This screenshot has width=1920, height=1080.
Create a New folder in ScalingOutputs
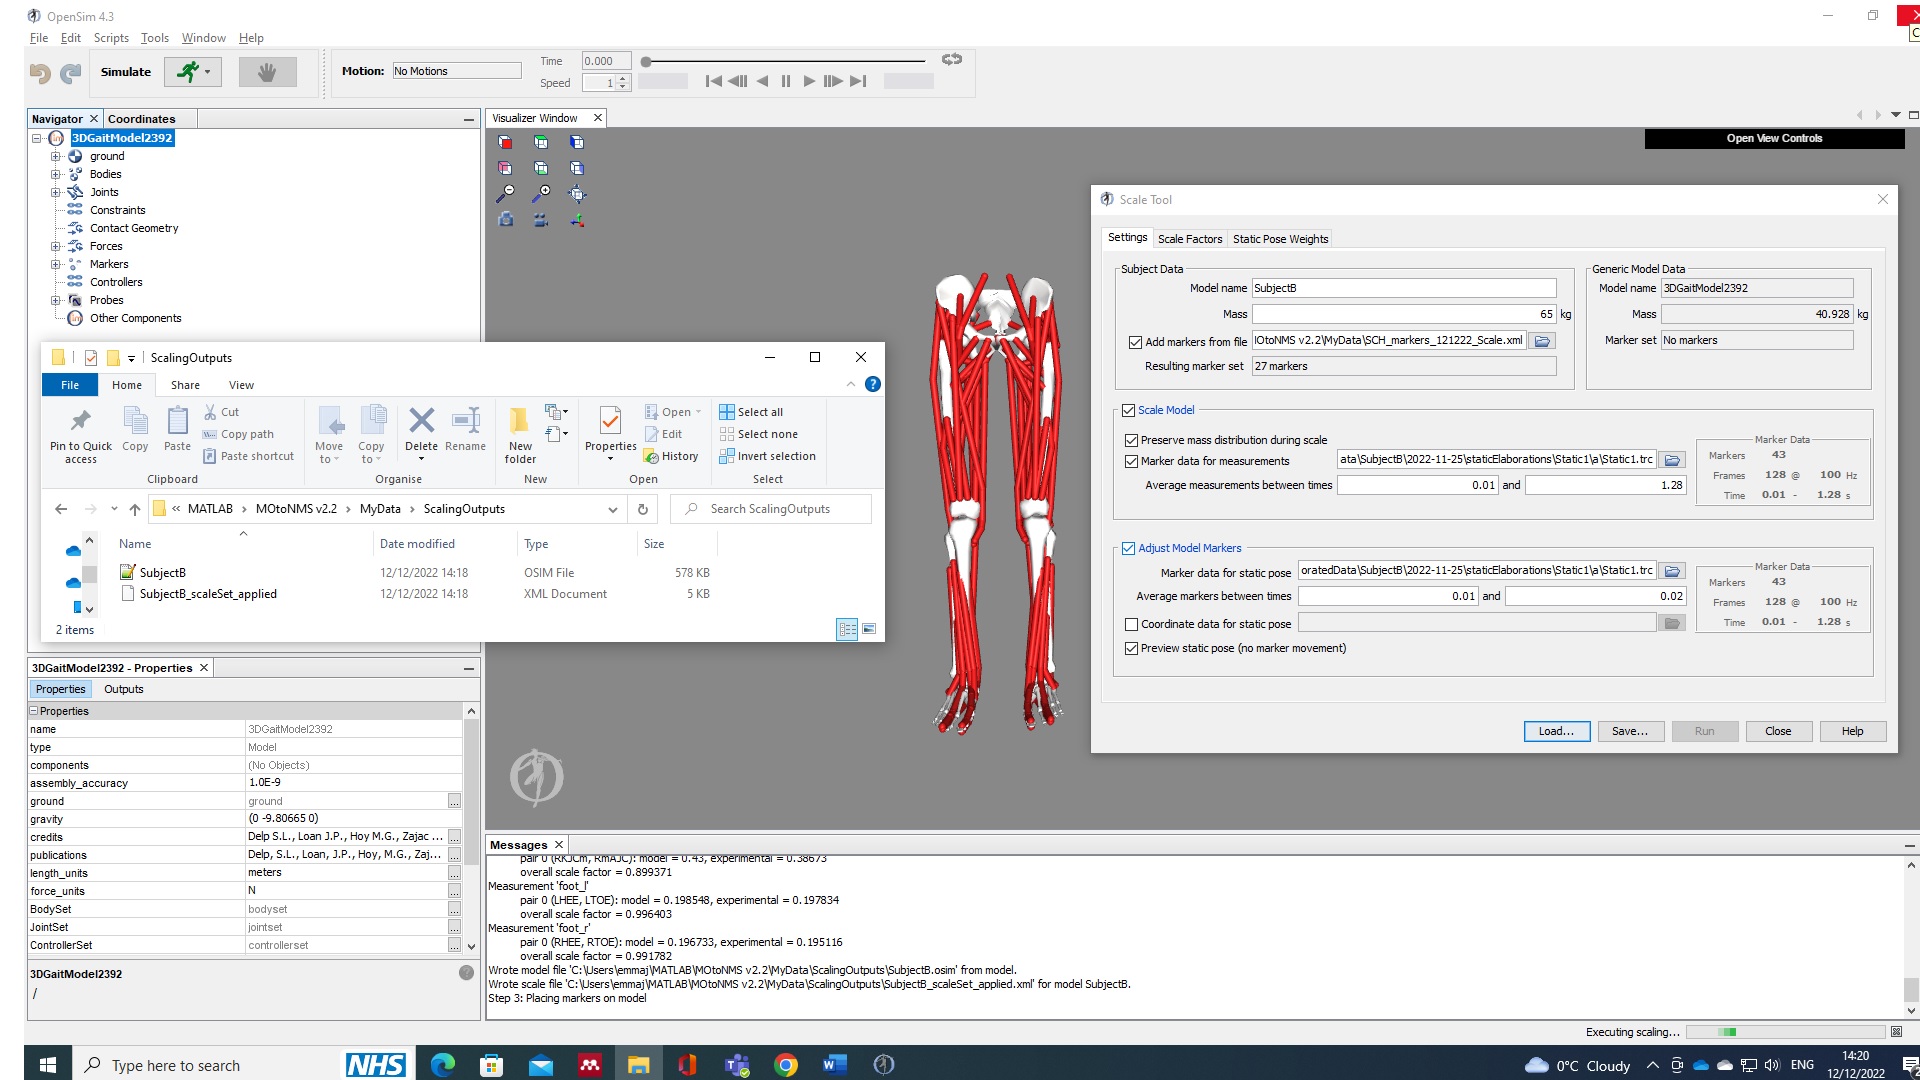coord(520,436)
